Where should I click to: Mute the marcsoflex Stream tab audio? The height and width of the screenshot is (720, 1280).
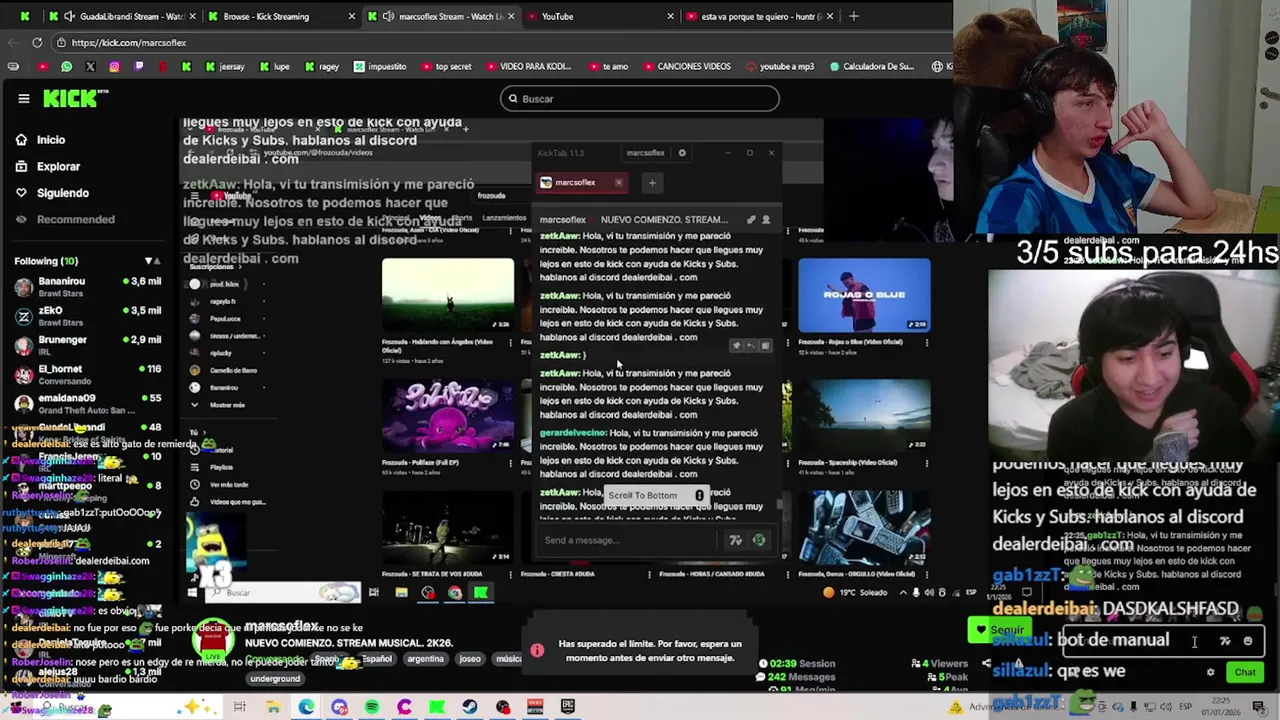coord(388,16)
